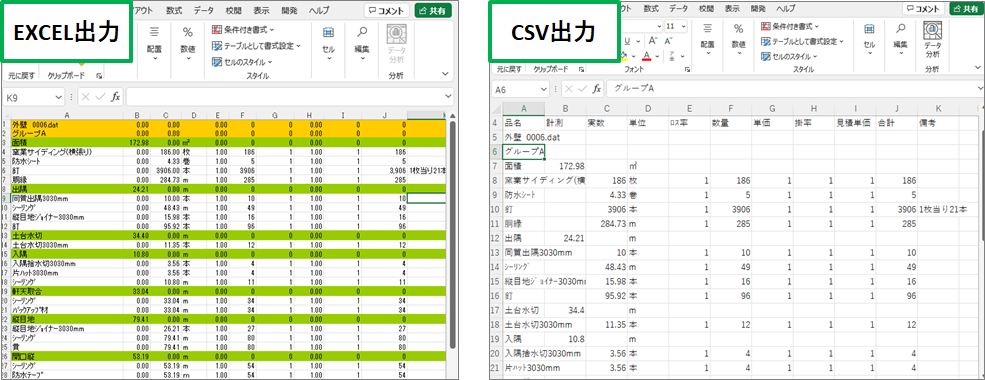The image size is (985, 380).
Task: Collapse the ribbon in EXCEL出力 window
Action: (x=445, y=75)
